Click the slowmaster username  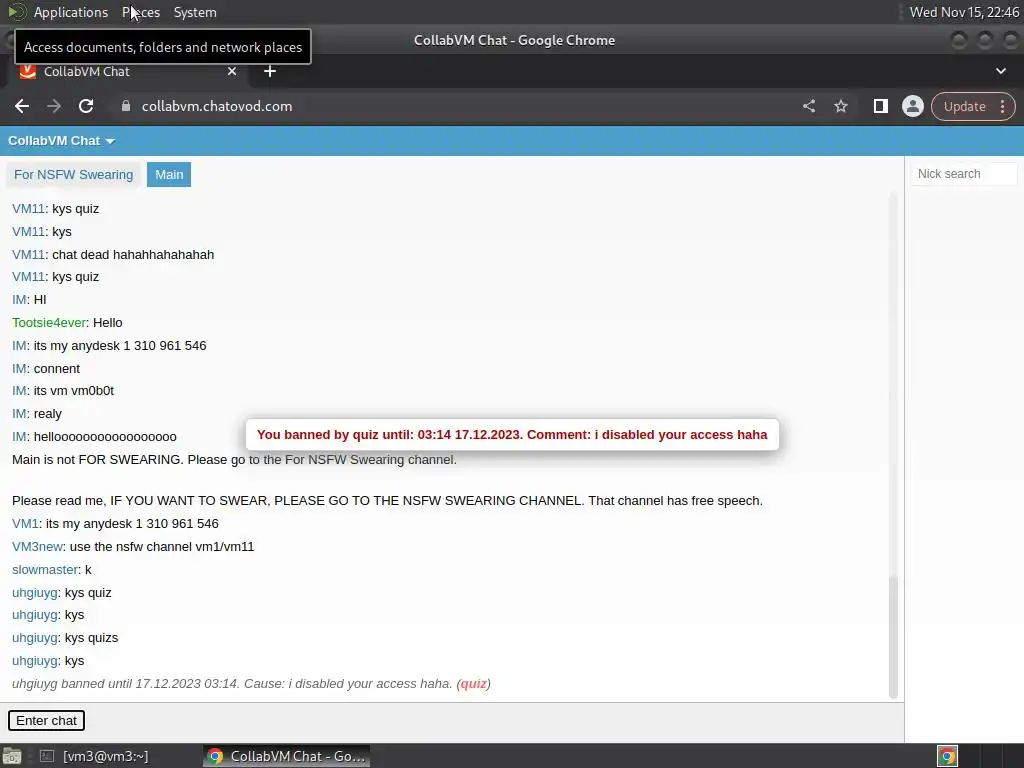coord(44,569)
